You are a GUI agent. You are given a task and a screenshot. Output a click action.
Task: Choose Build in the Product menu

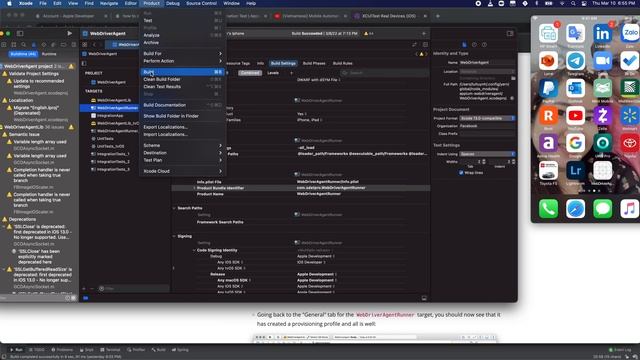182,72
